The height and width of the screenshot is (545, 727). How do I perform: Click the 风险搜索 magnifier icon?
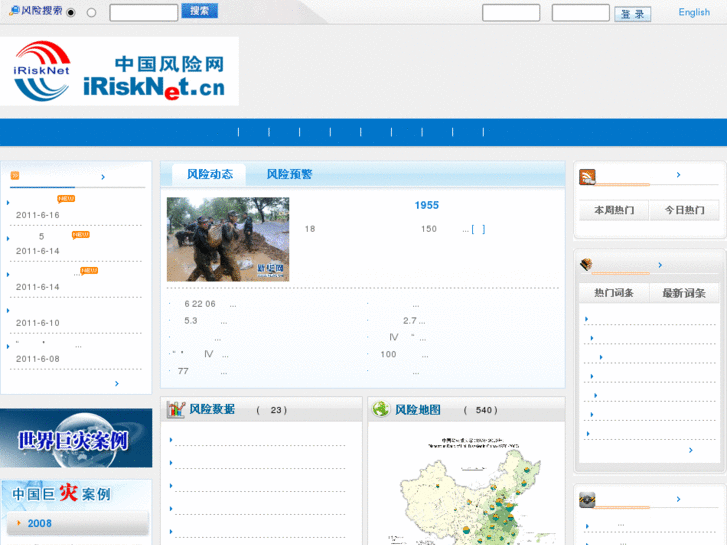(14, 11)
